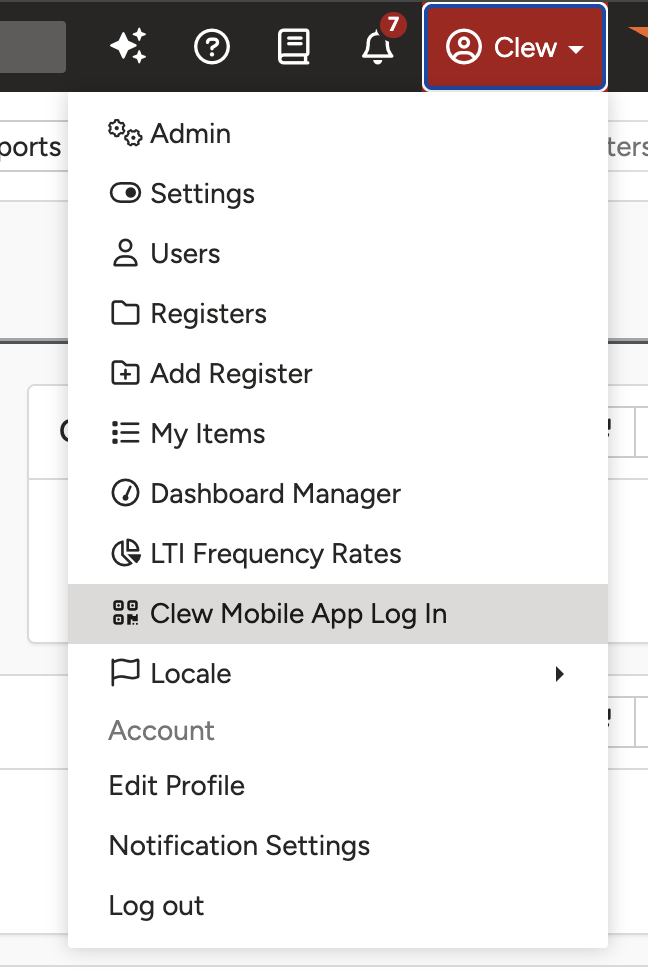Click the LTI Frequency Rates pie icon
Screen dimensions: 648x978
[126, 553]
